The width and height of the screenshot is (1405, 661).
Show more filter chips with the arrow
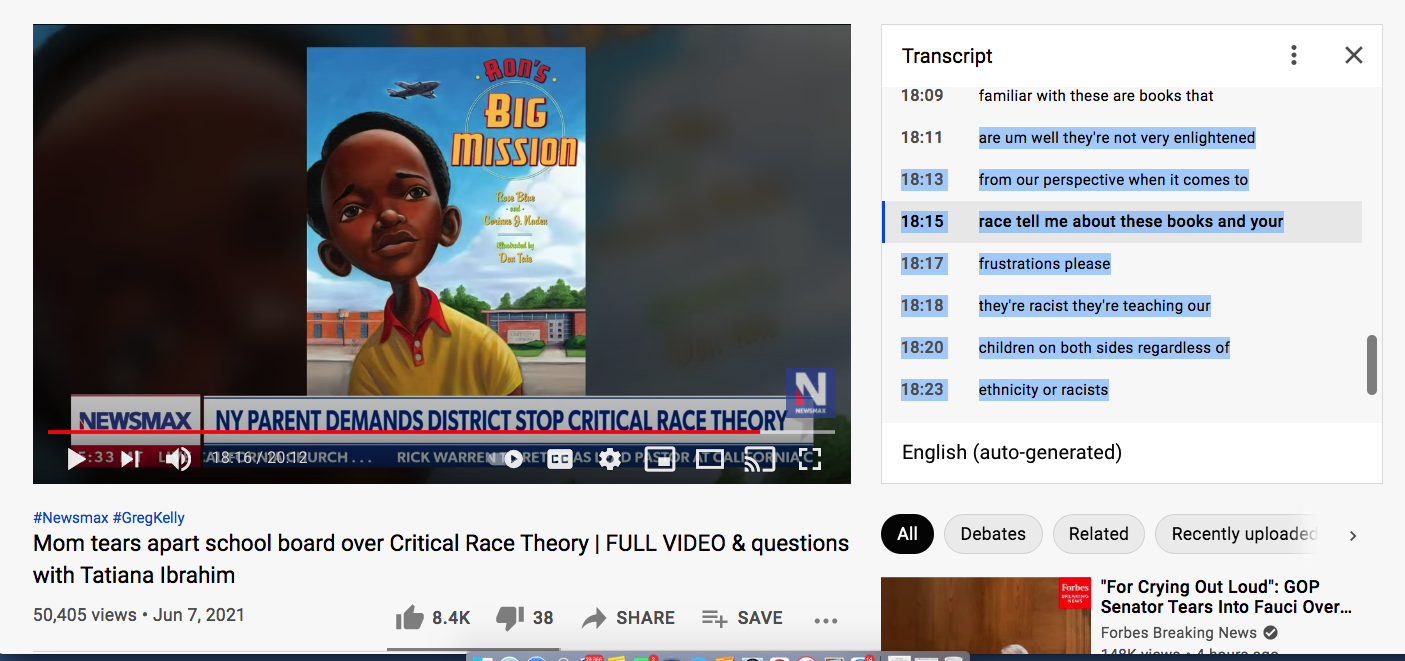(x=1353, y=535)
